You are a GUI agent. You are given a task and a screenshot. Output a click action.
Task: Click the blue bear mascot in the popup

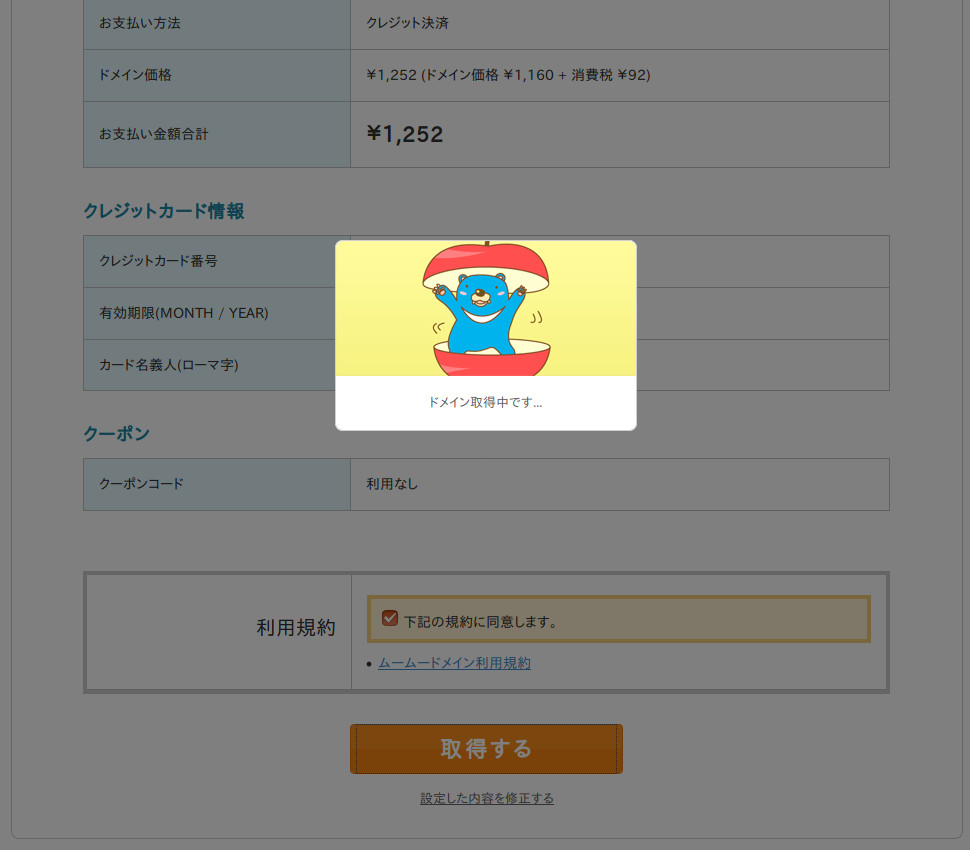pyautogui.click(x=481, y=314)
